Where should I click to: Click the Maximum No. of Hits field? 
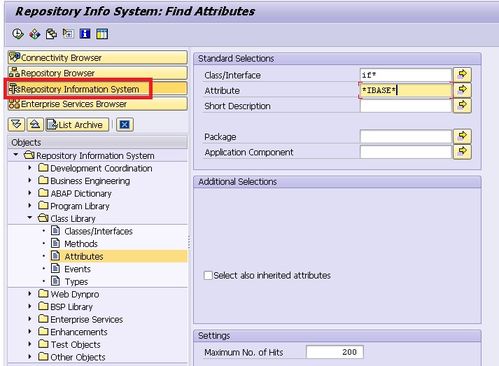[334, 352]
